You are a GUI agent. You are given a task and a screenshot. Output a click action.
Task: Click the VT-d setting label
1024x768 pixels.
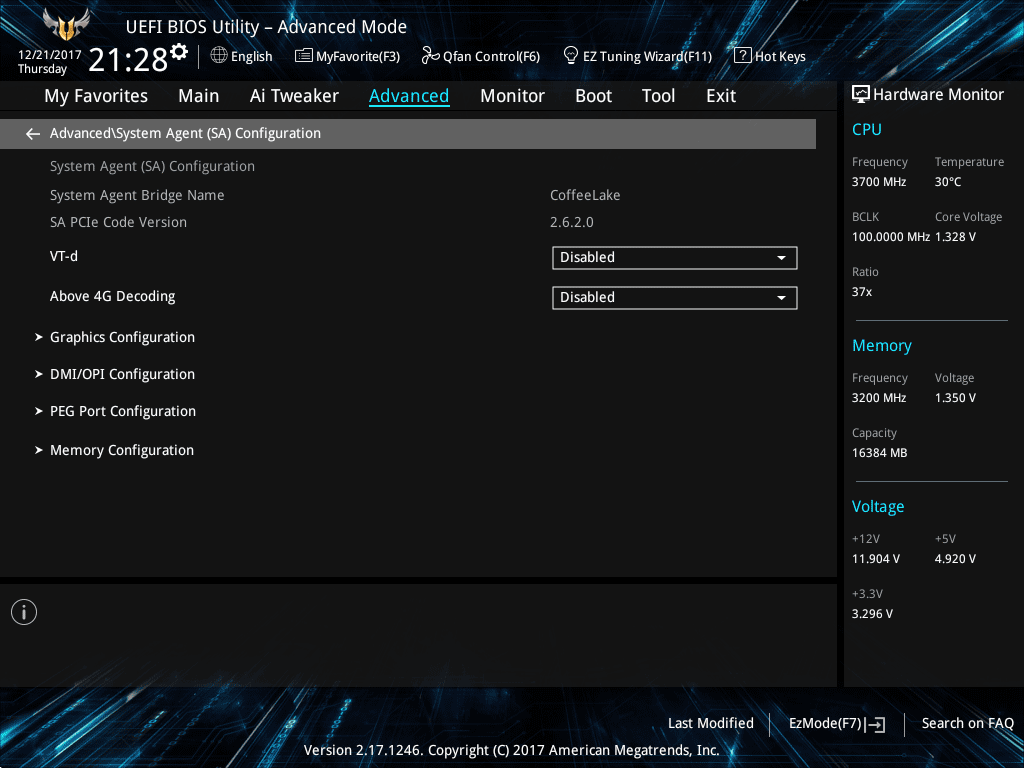click(64, 256)
